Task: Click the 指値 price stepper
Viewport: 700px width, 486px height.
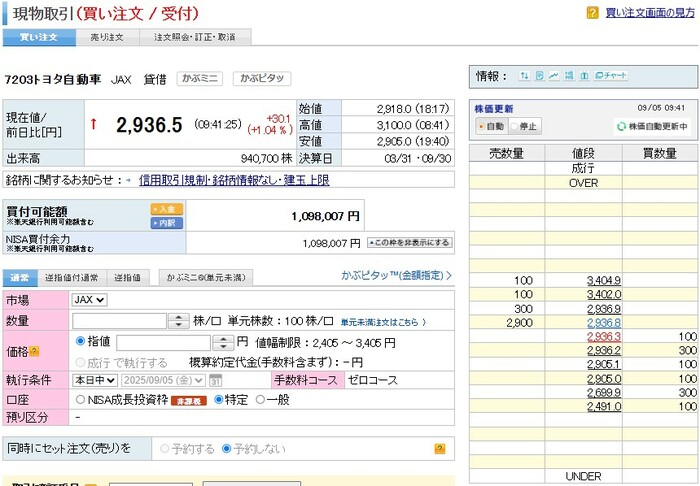Action: pyautogui.click(x=223, y=343)
